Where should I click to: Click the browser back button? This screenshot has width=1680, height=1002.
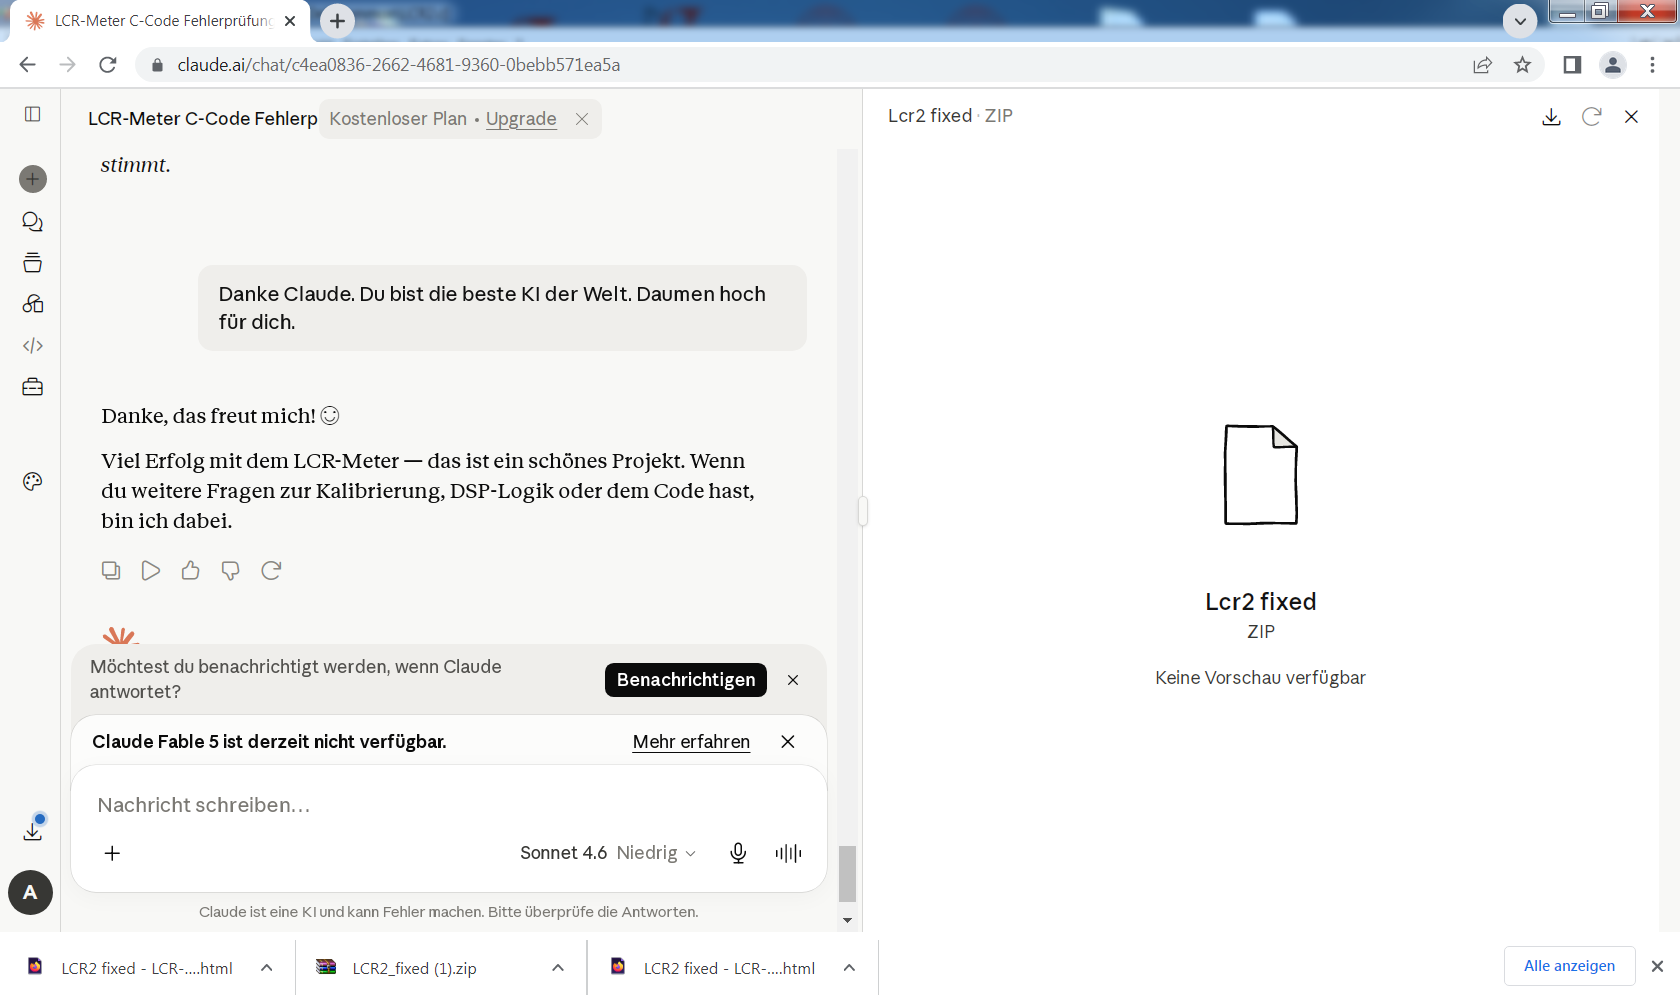[x=28, y=65]
